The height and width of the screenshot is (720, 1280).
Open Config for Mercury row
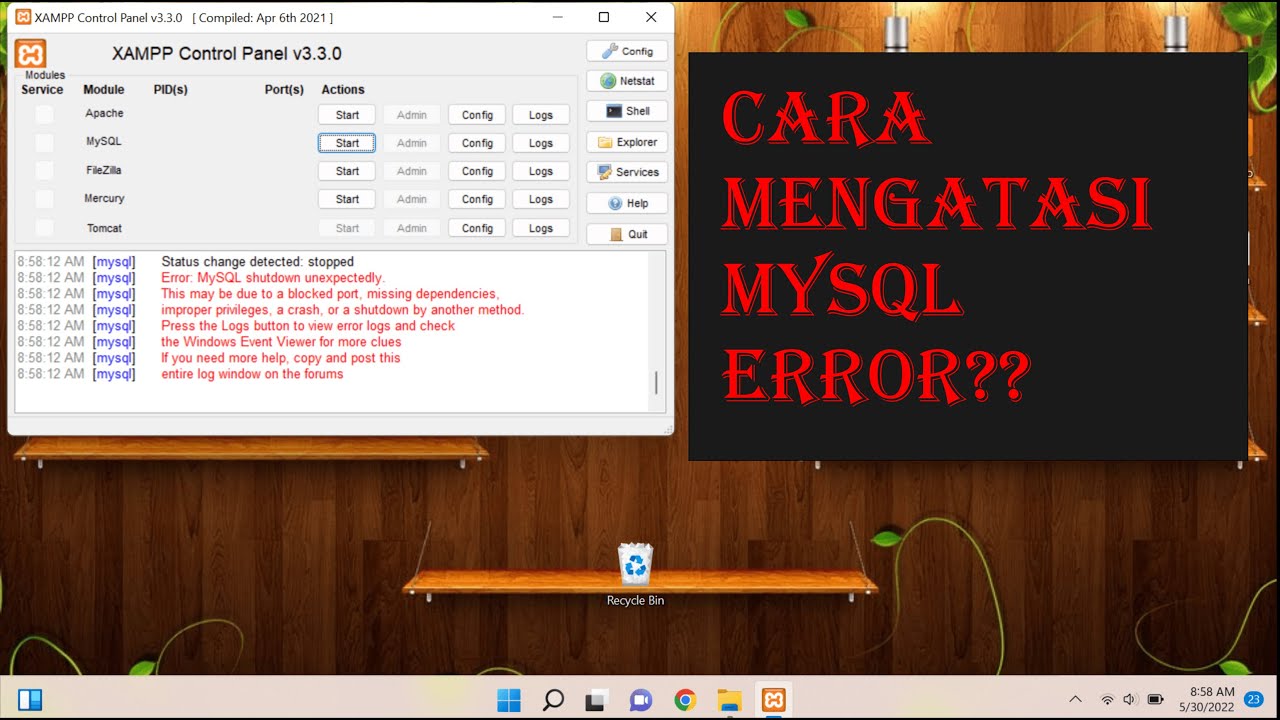[x=477, y=199]
